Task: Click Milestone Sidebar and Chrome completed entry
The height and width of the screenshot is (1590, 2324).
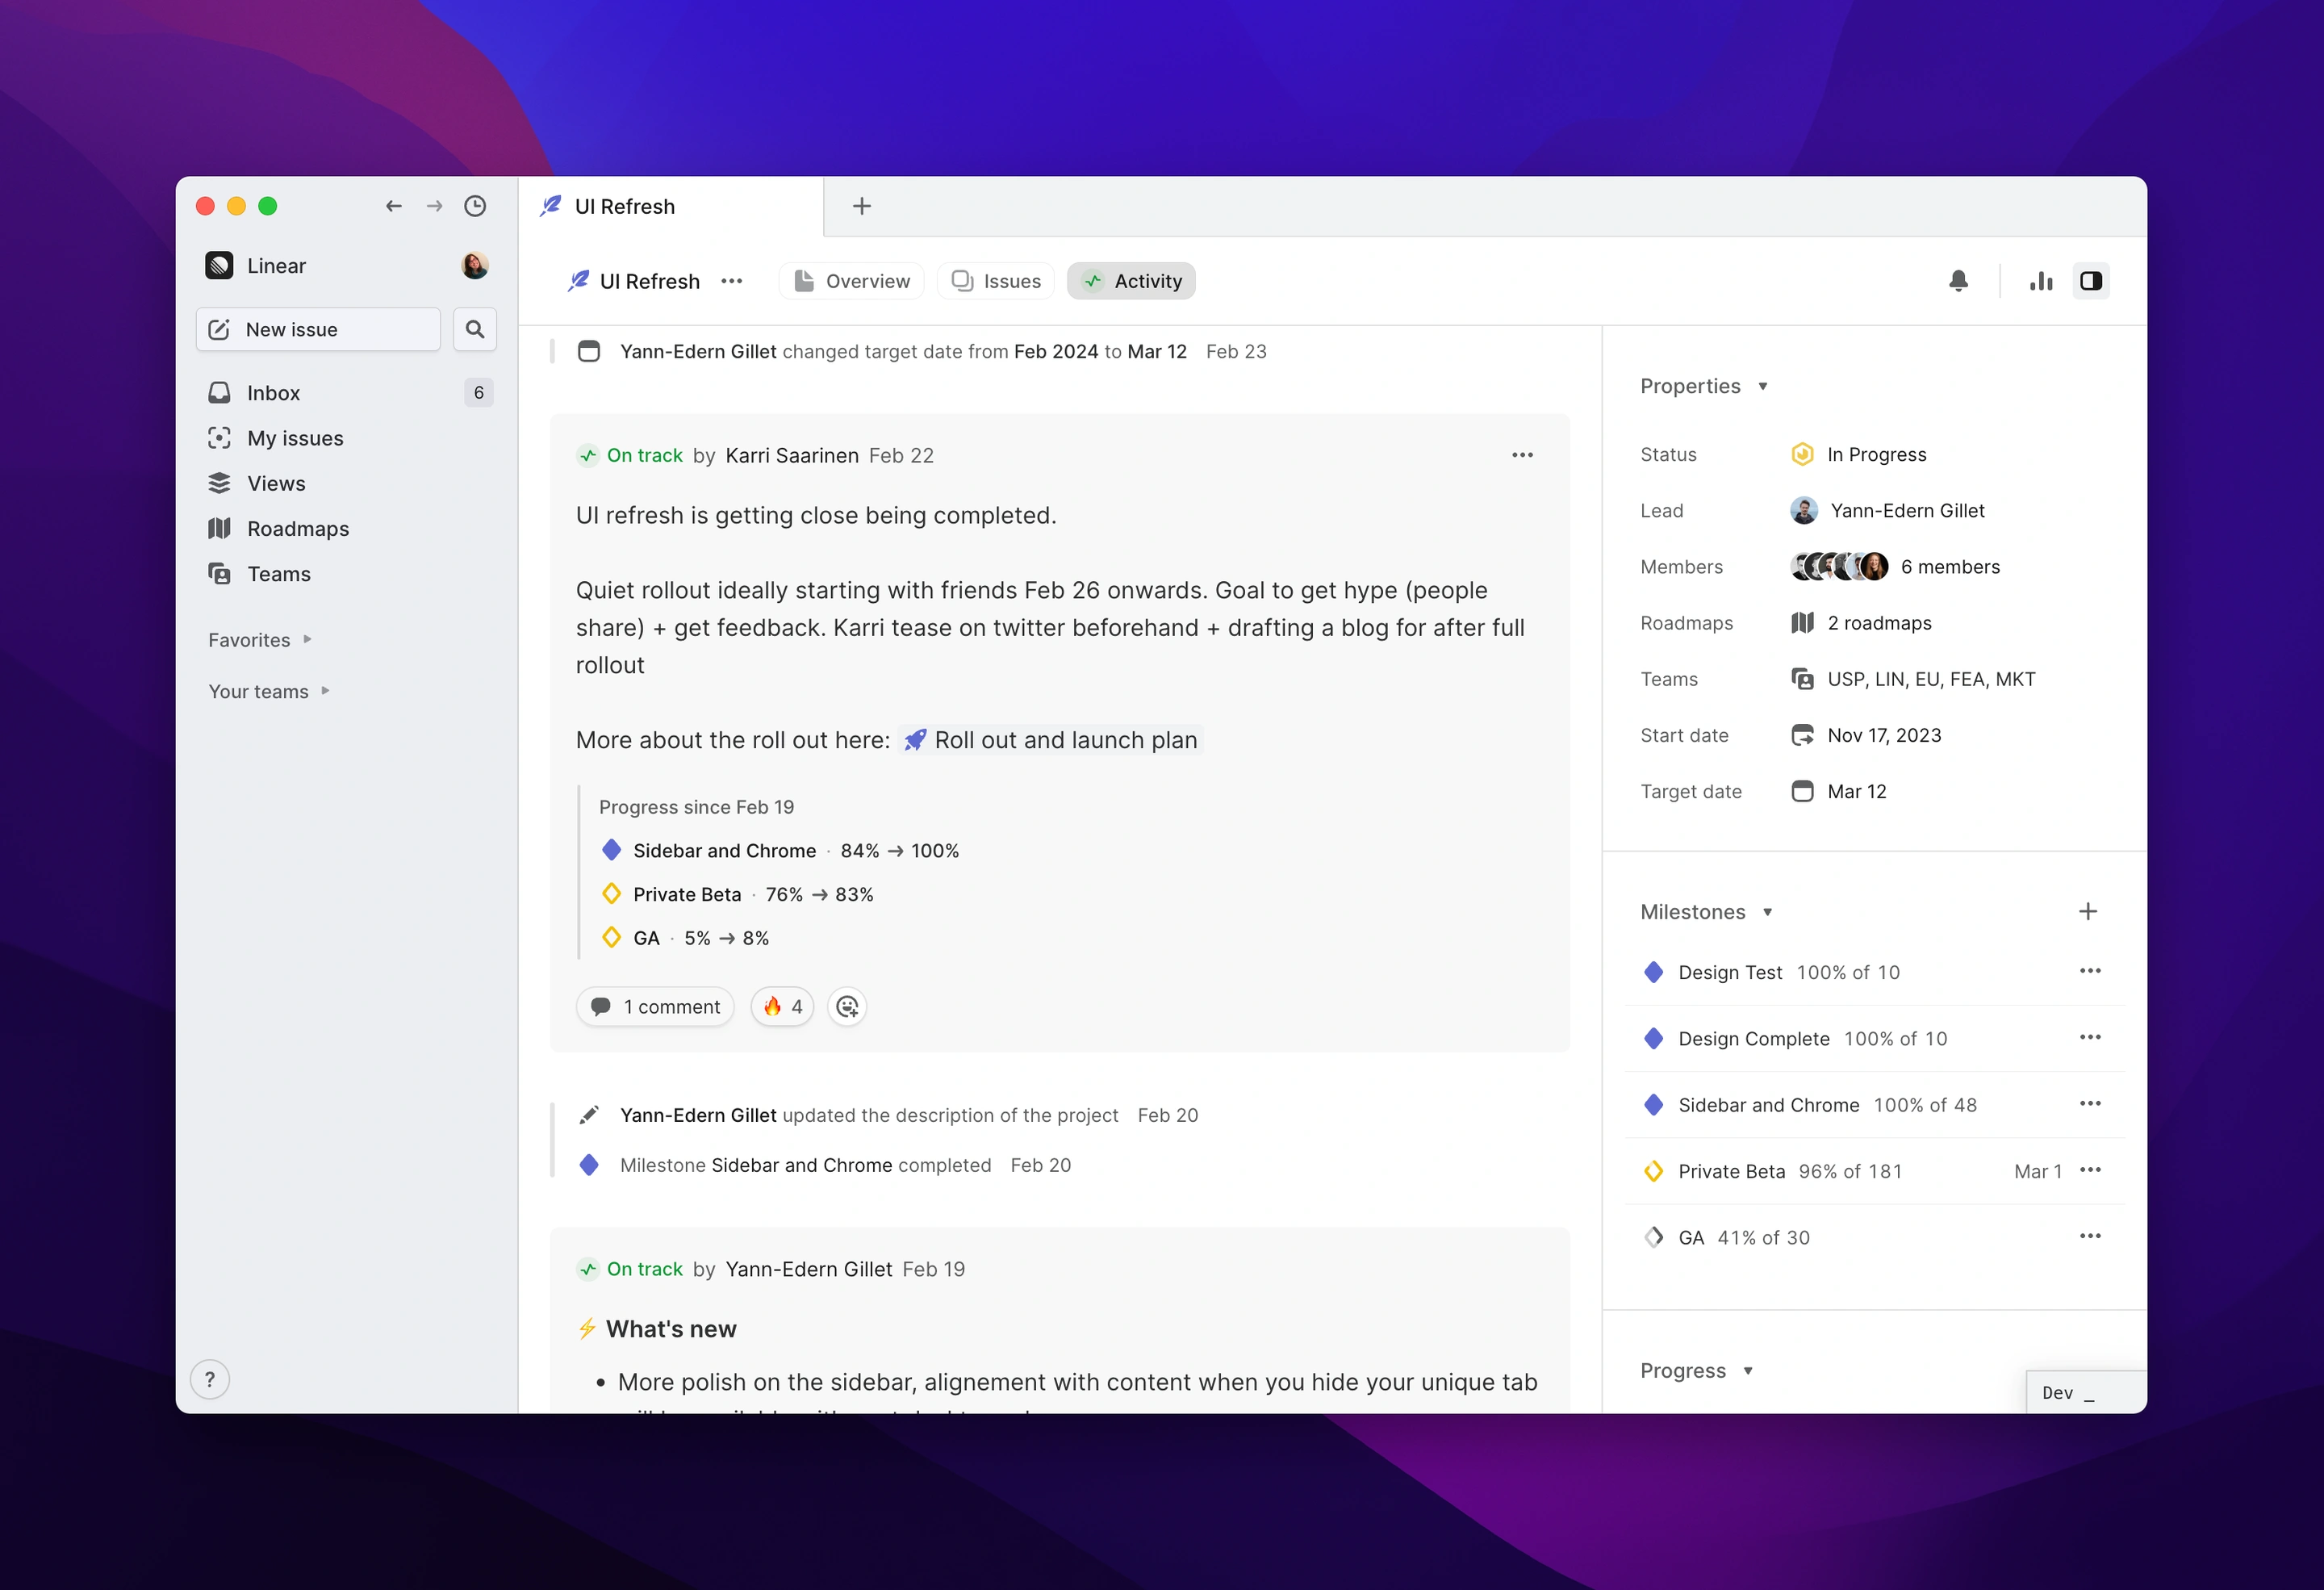Action: [825, 1166]
